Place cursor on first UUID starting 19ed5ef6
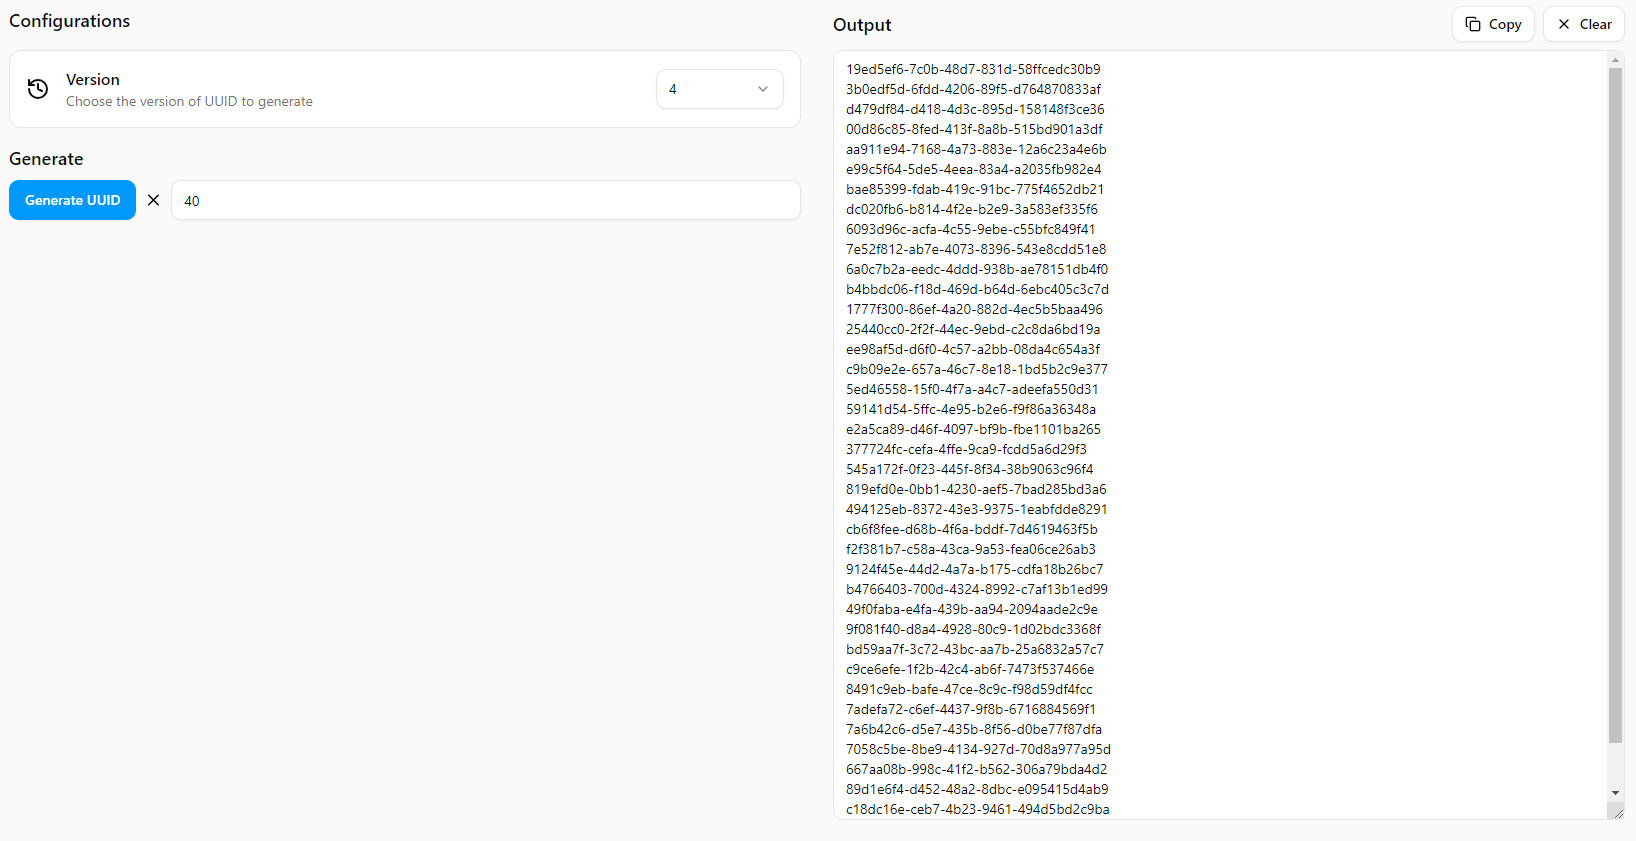Viewport: 1636px width, 841px height. click(972, 69)
